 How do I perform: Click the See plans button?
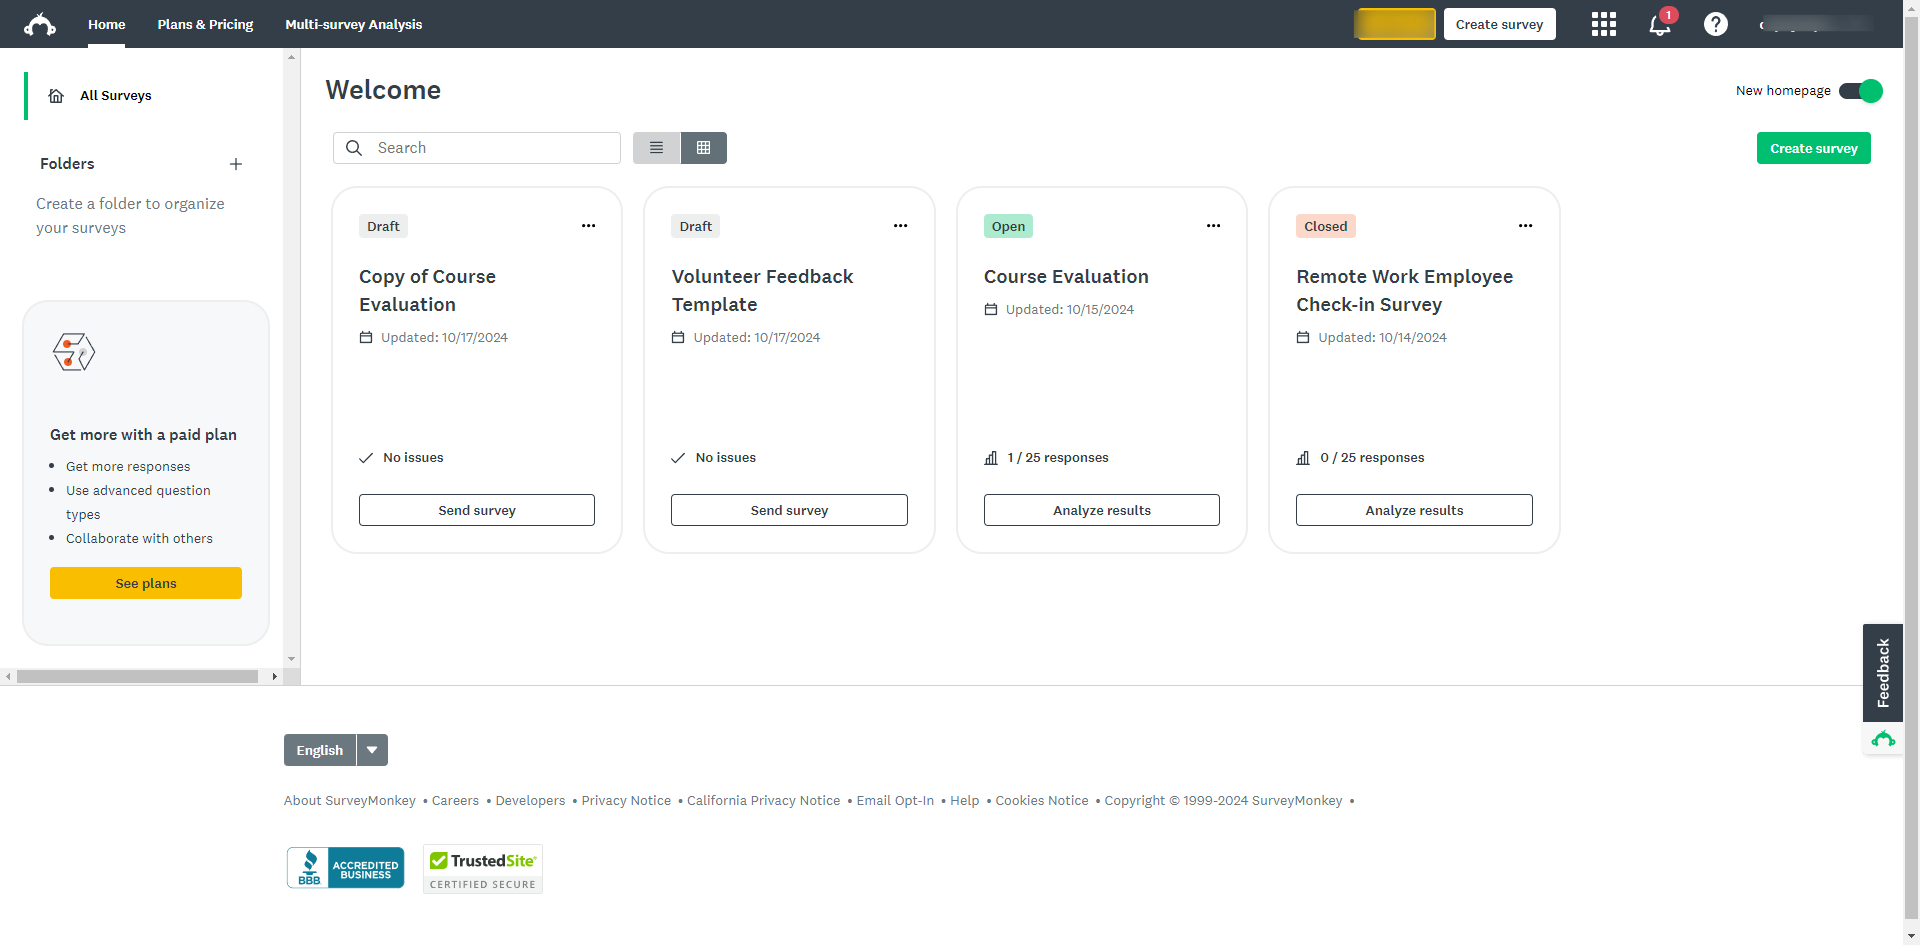coord(146,583)
